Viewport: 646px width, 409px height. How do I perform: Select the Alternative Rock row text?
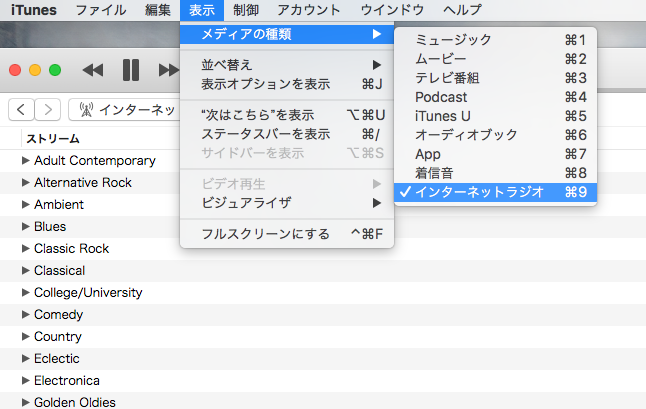(83, 182)
